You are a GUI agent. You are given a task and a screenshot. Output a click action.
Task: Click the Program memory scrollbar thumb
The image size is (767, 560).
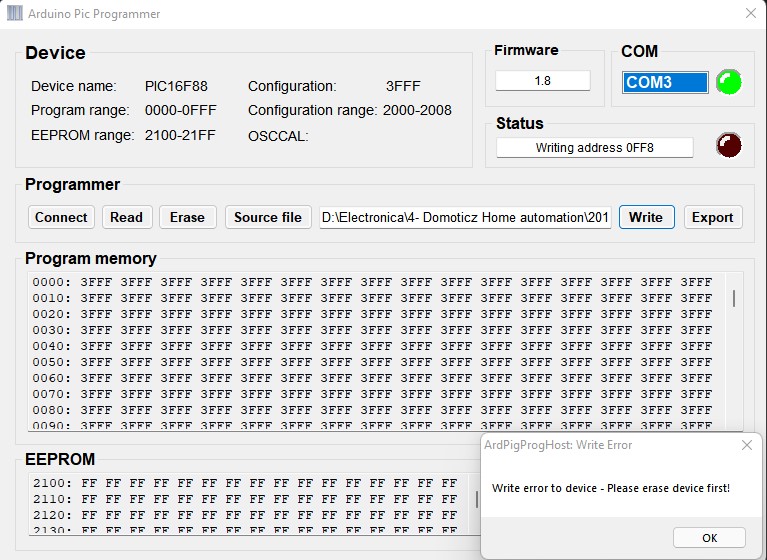734,298
